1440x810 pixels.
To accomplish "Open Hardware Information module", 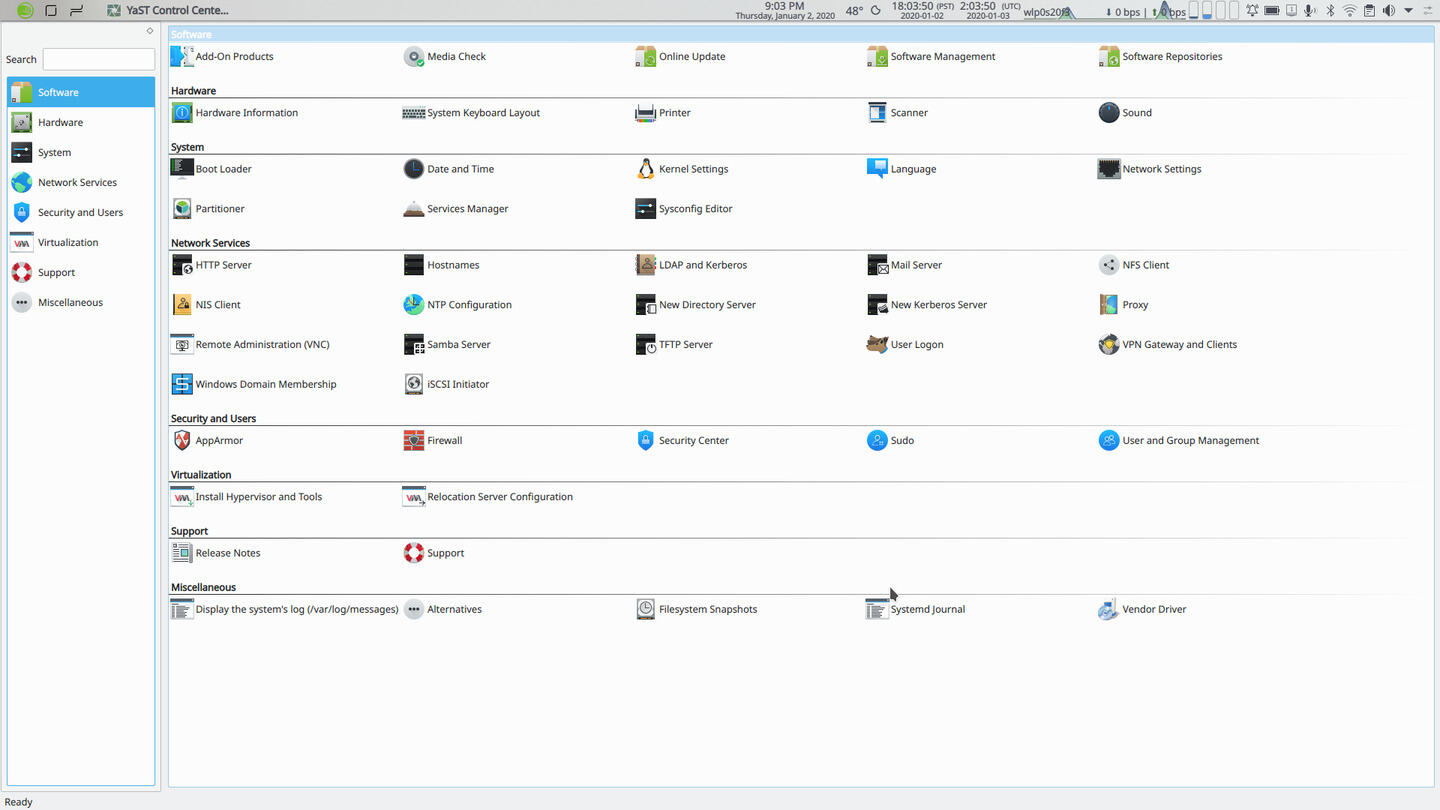I will pos(235,113).
